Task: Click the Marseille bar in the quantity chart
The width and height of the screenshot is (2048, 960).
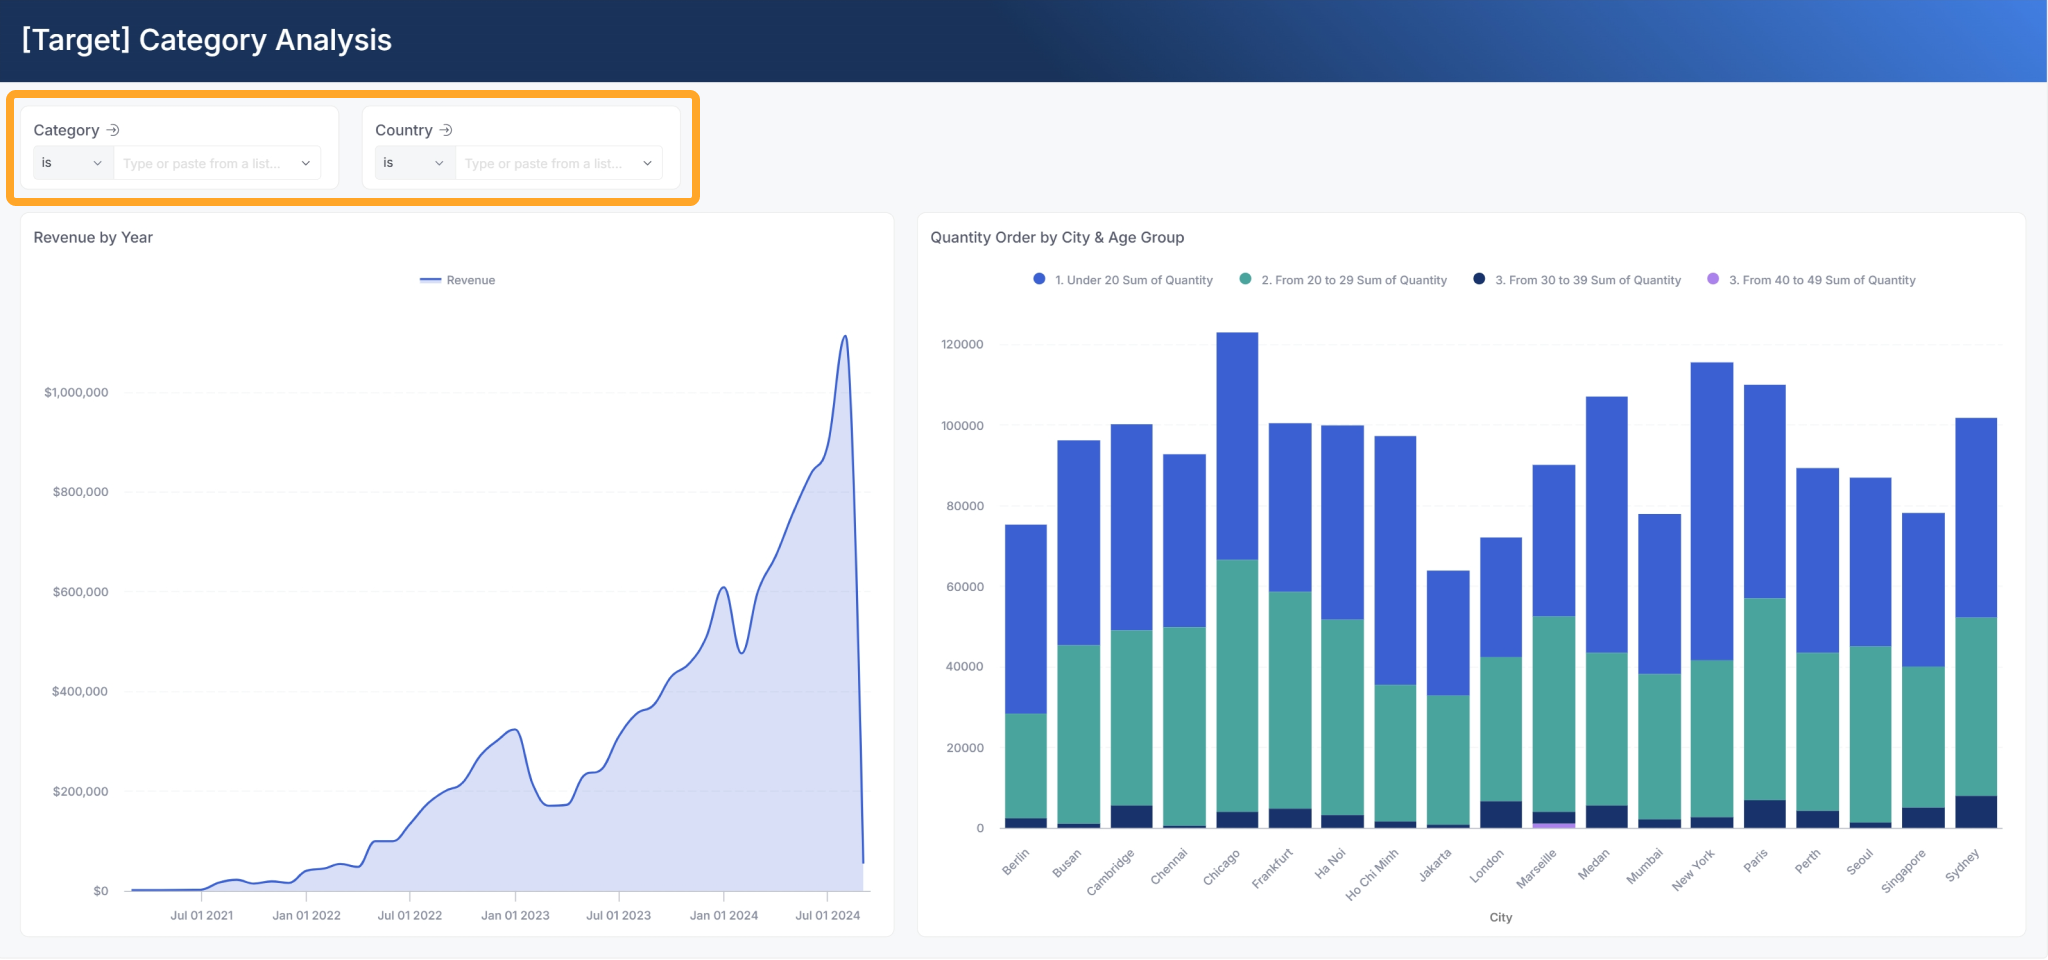Action: 1554,646
